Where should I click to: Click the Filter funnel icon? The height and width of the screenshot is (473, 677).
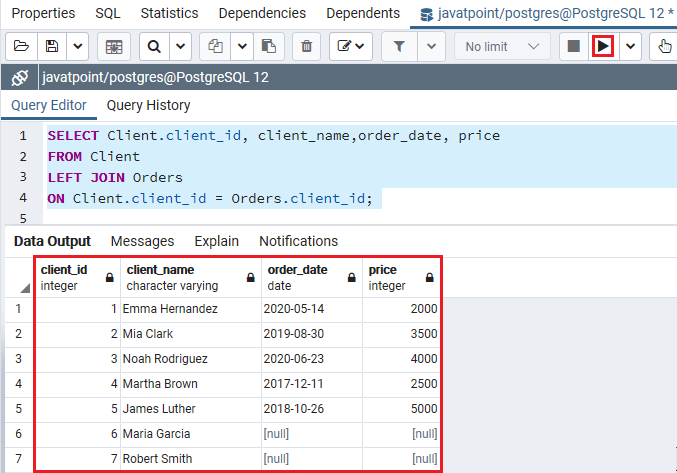(399, 46)
